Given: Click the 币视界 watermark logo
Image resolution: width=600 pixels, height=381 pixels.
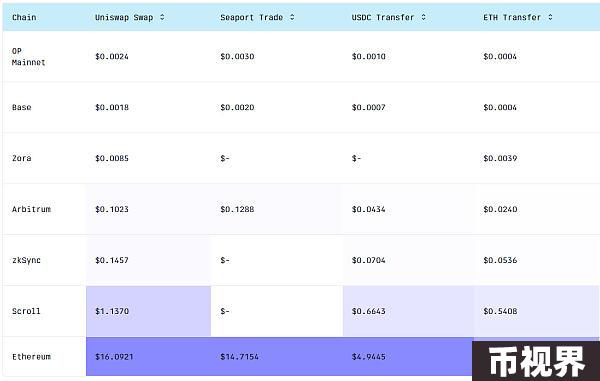Looking at the screenshot, I should 536,361.
